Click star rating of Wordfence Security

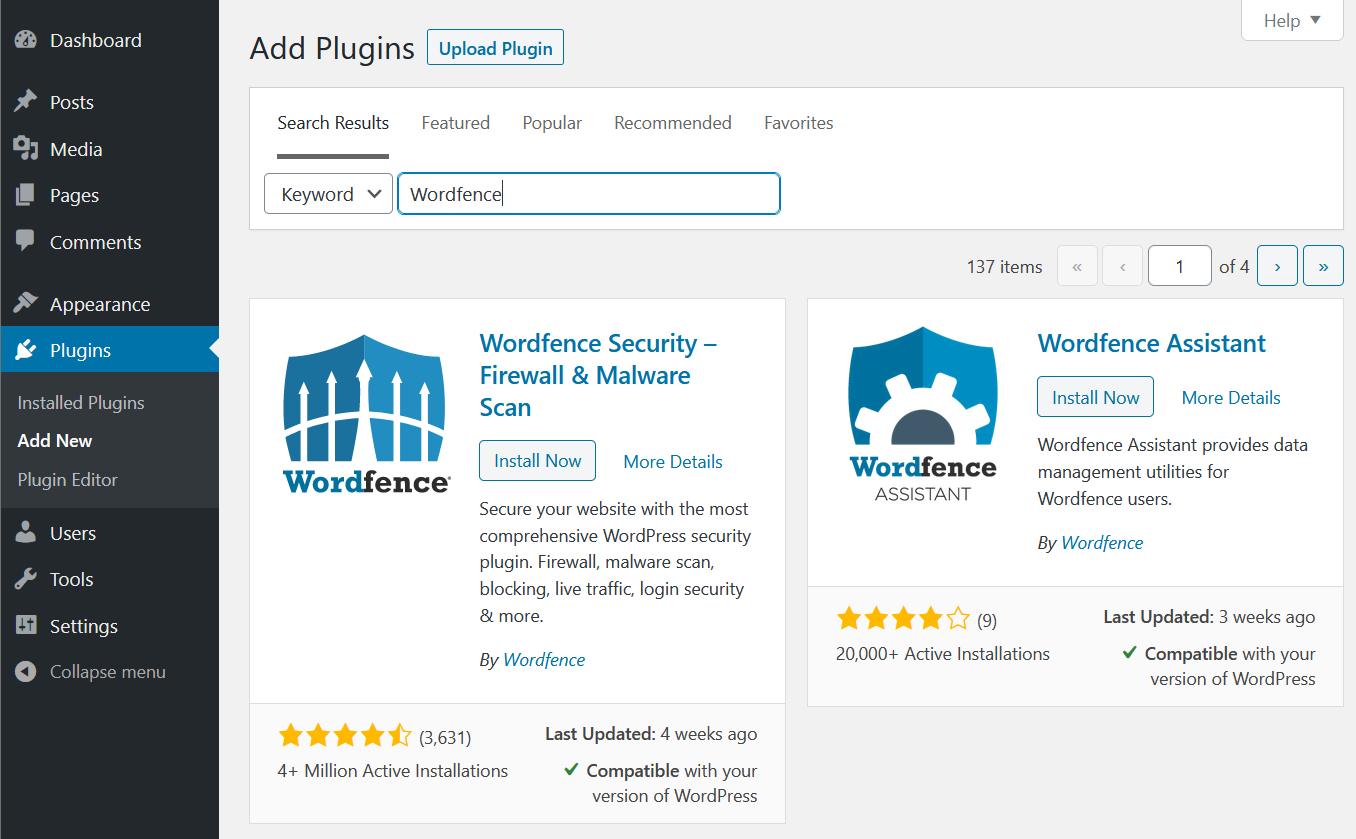coord(344,737)
